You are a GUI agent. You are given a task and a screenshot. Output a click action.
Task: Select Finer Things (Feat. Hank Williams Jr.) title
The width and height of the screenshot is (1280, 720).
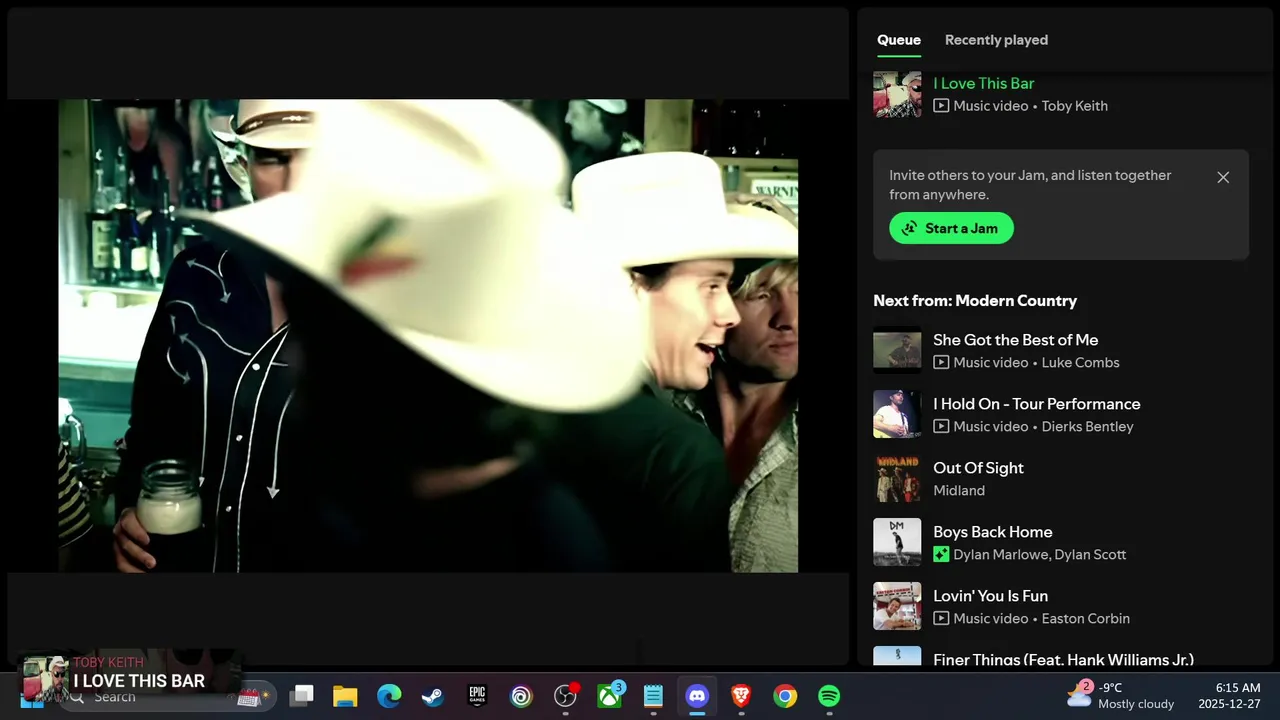tap(1063, 660)
